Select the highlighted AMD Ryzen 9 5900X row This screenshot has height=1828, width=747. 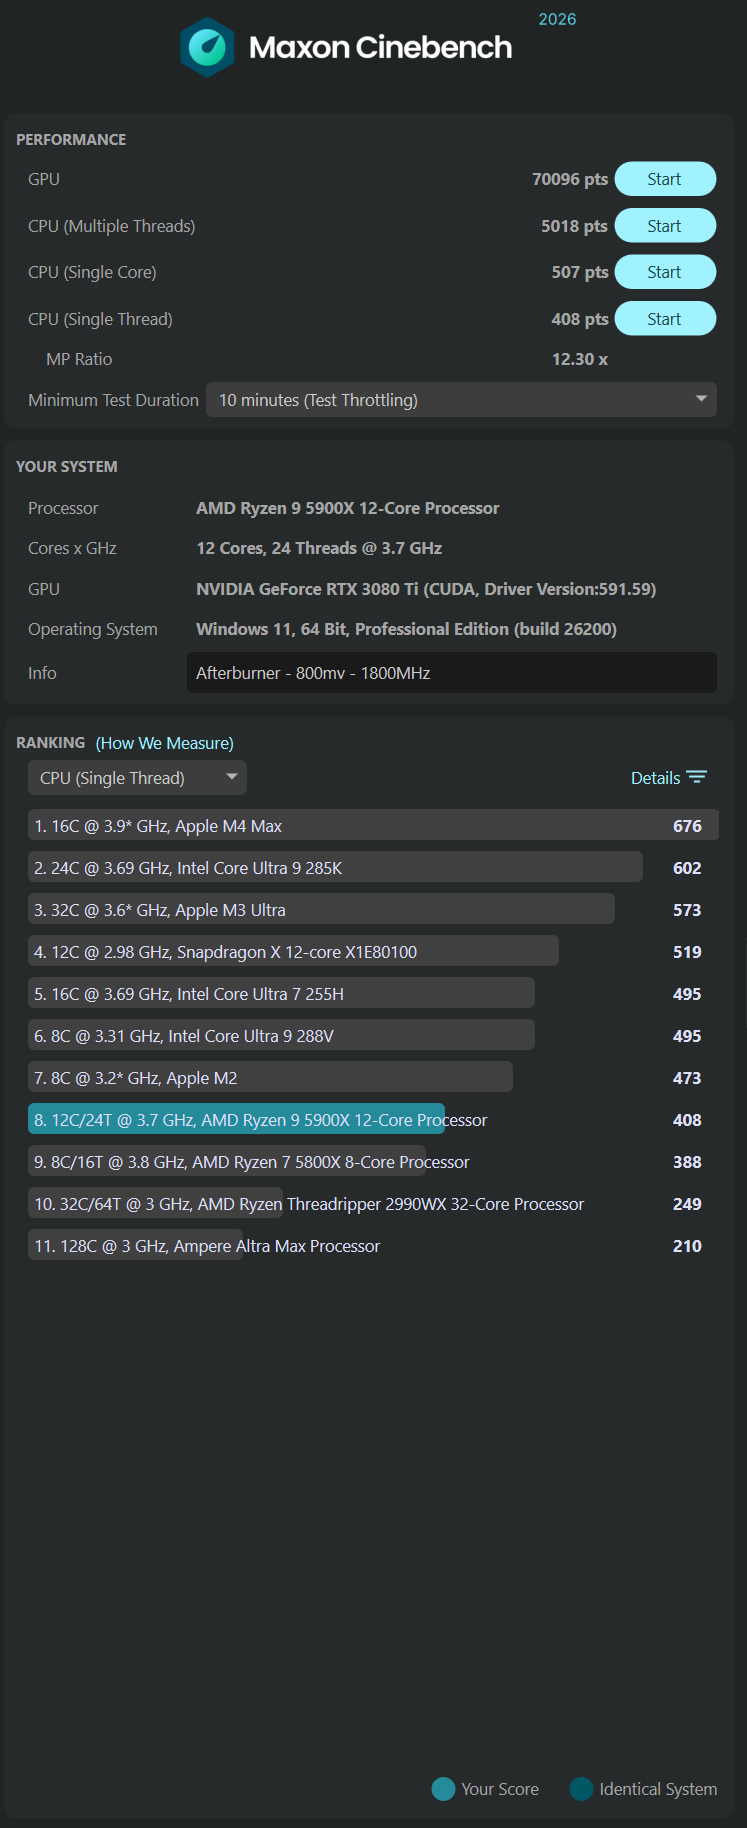(x=373, y=1120)
